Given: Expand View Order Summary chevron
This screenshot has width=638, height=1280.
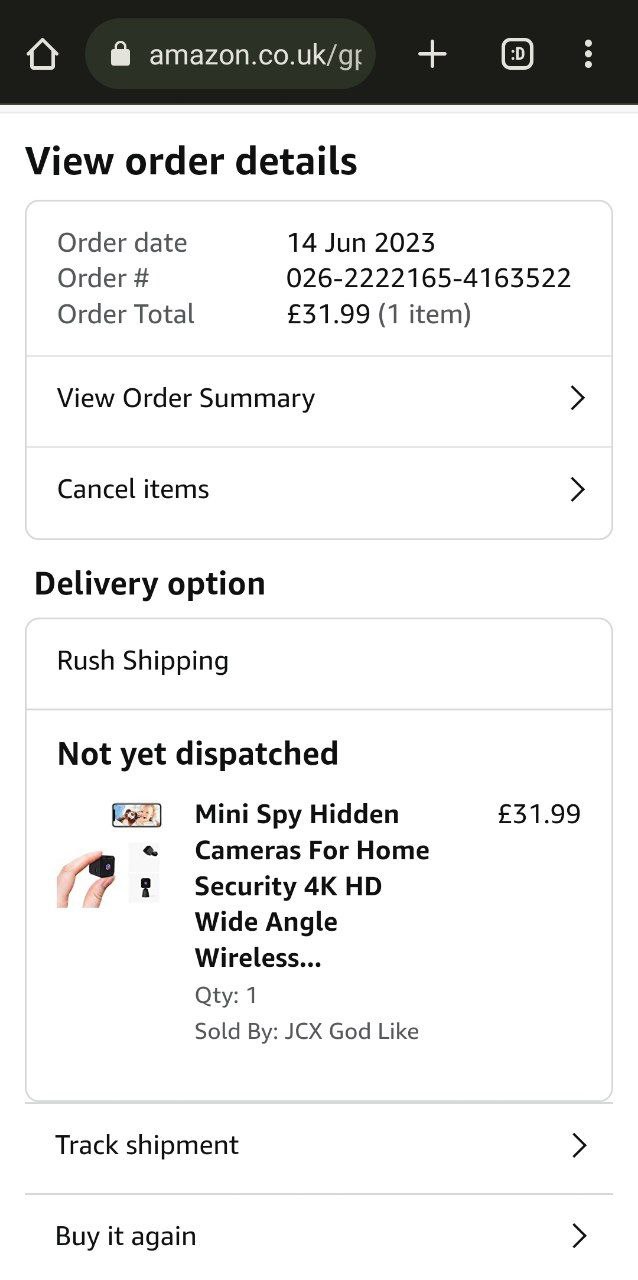Looking at the screenshot, I should coord(577,399).
